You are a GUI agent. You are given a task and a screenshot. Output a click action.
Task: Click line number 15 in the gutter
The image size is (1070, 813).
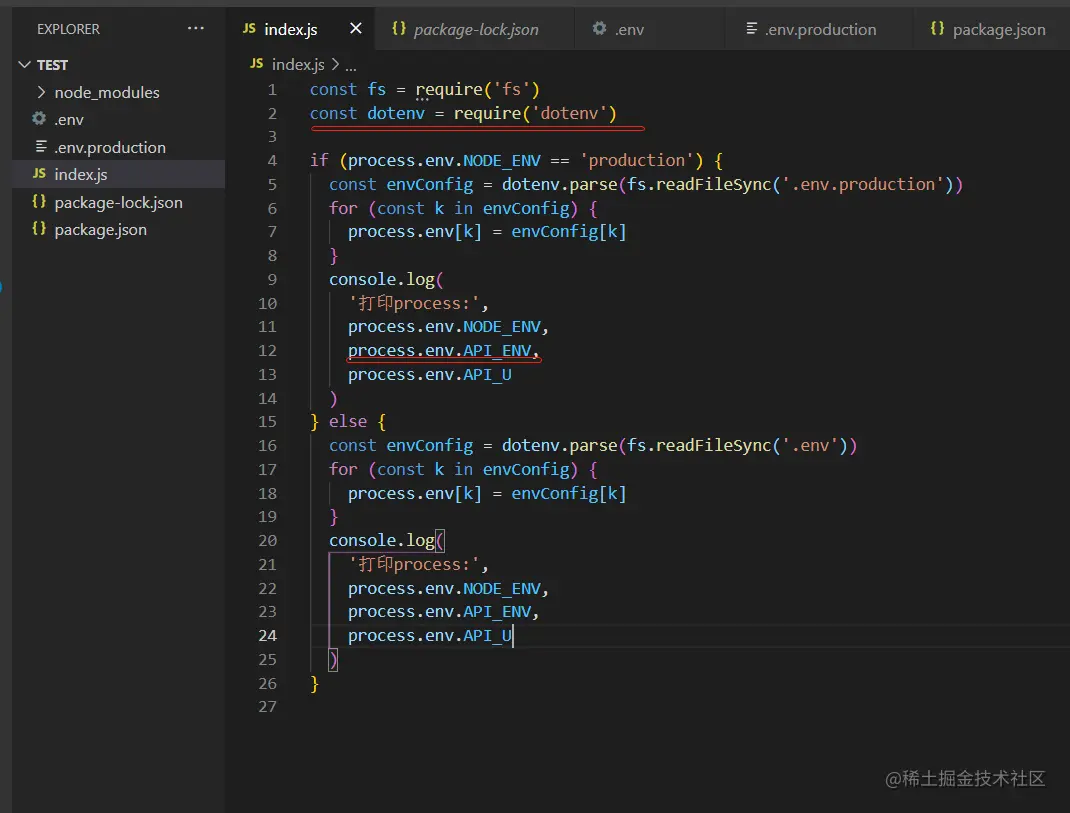click(267, 422)
